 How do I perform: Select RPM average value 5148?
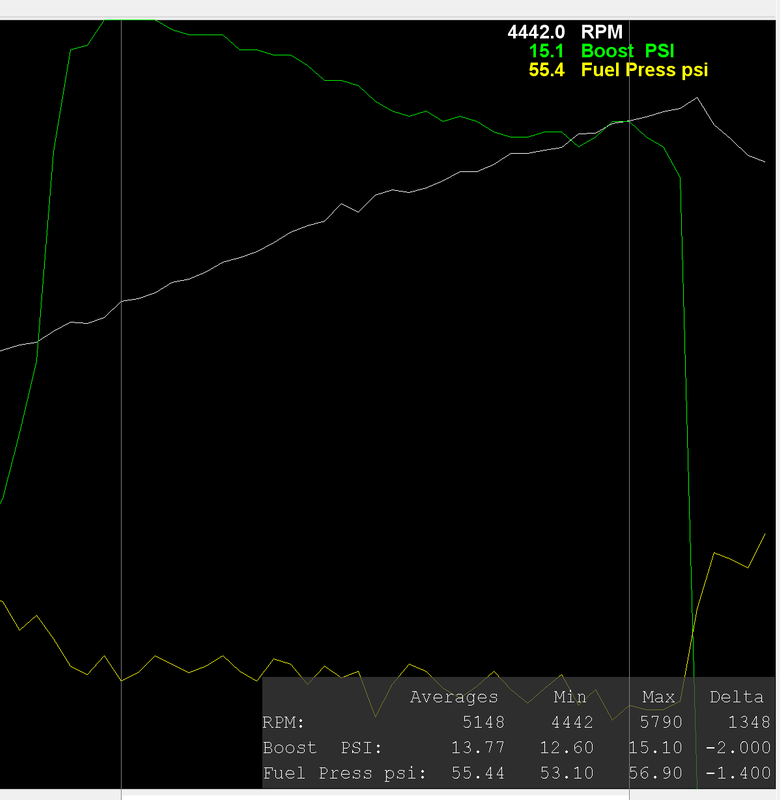pos(483,722)
